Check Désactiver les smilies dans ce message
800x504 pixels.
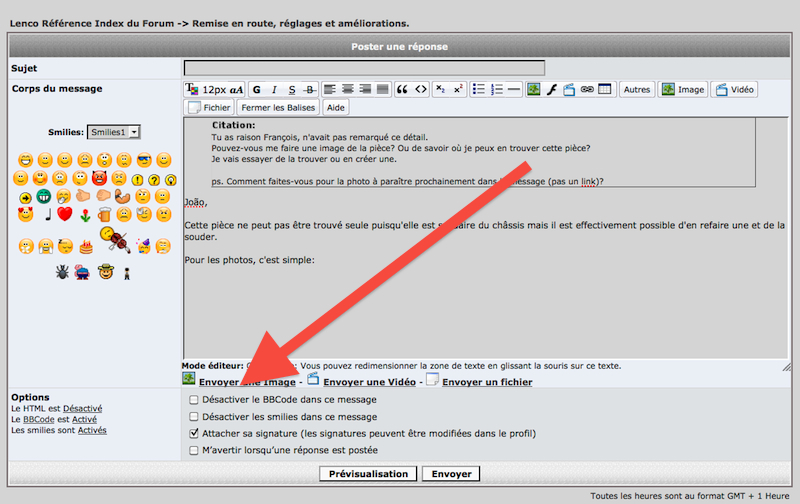[x=194, y=417]
